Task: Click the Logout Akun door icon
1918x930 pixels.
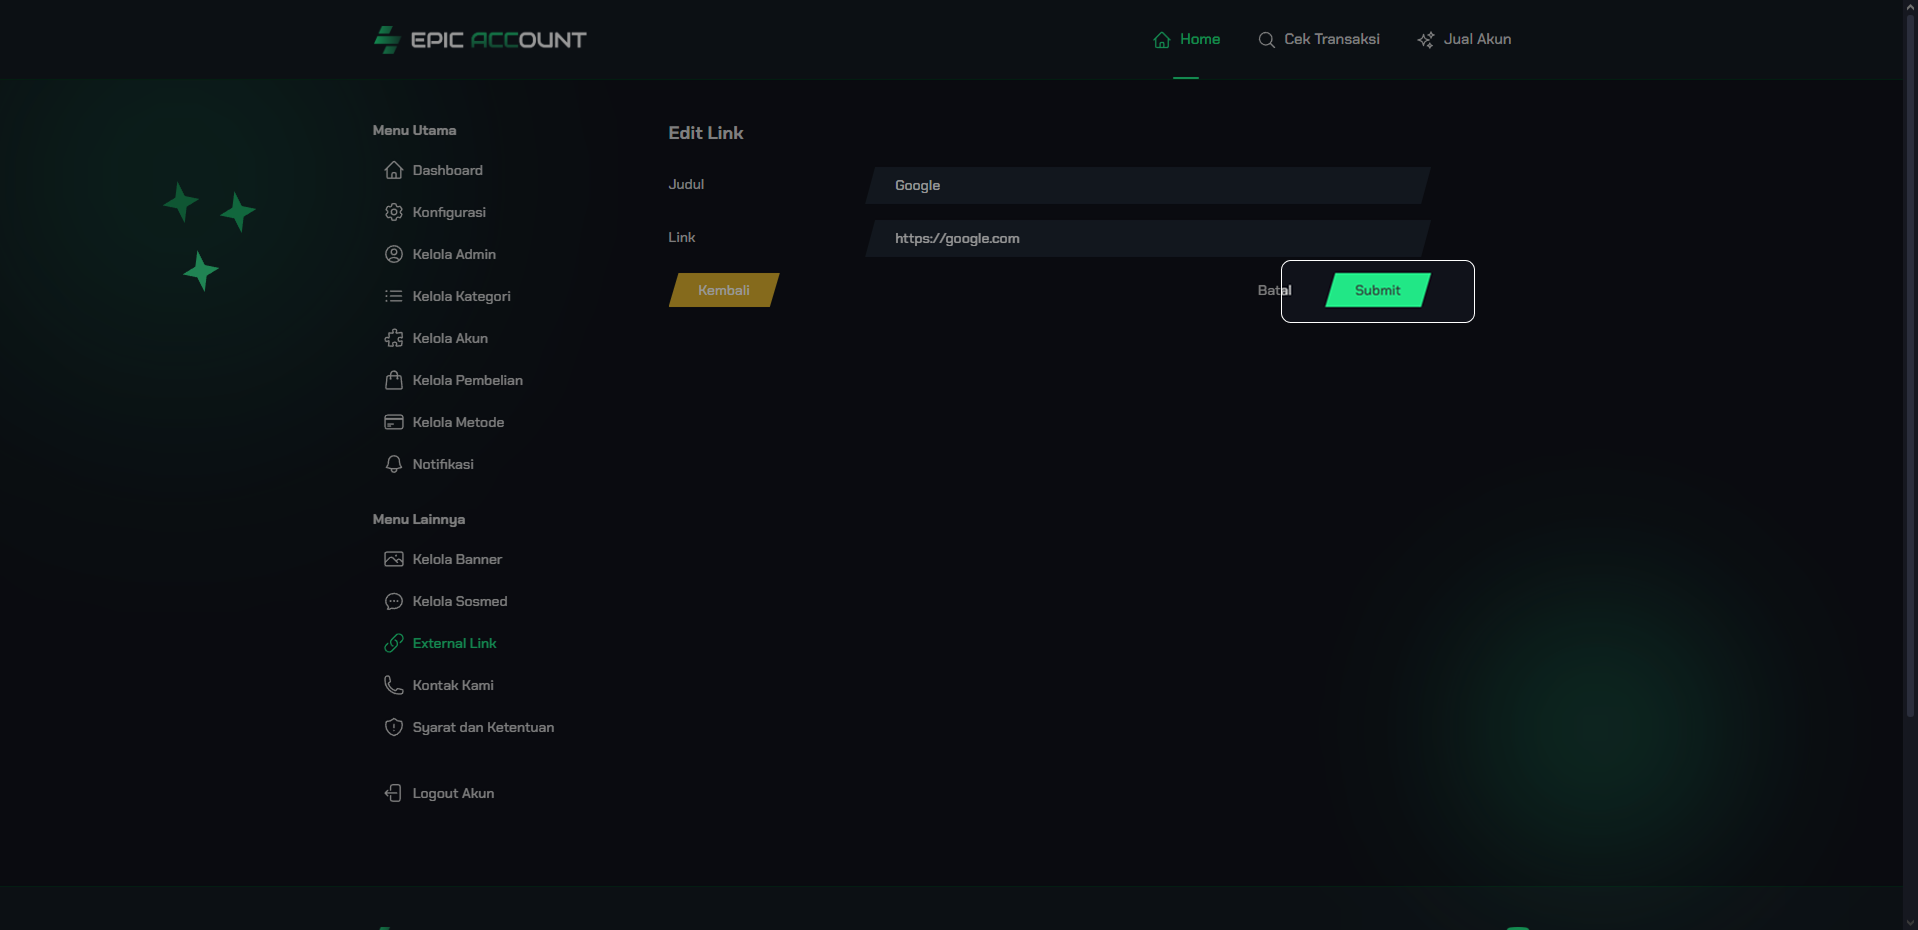Action: [394, 793]
